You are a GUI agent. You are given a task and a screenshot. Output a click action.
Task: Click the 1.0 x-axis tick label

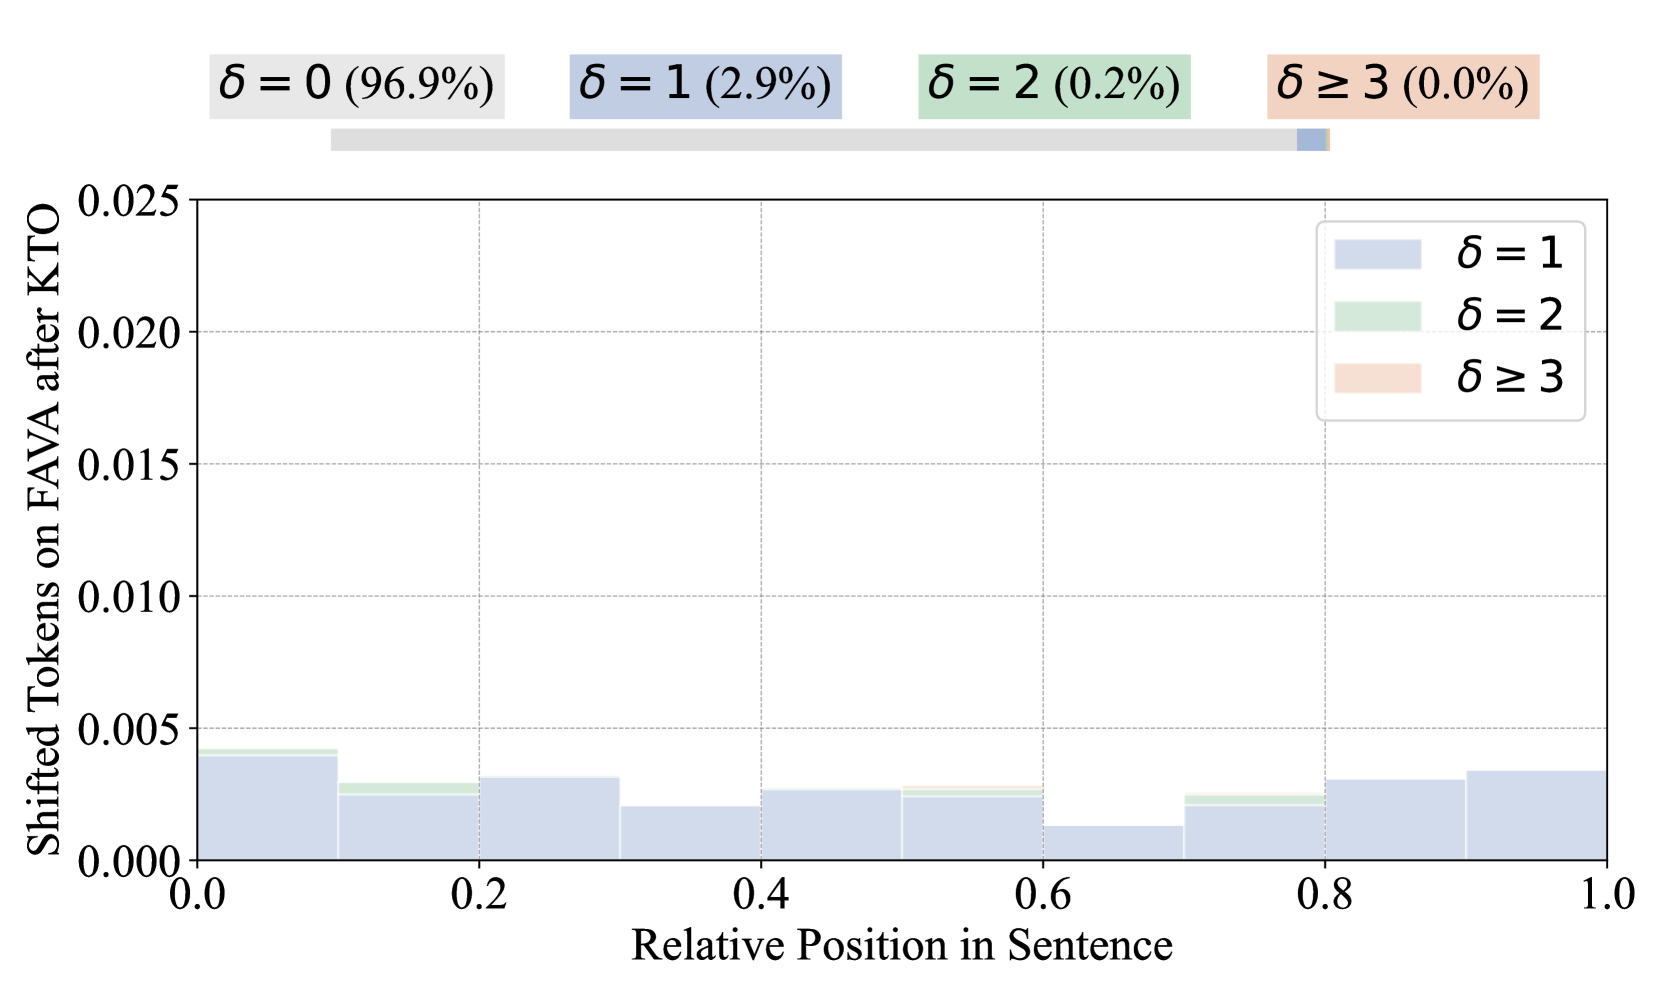pos(1606,895)
